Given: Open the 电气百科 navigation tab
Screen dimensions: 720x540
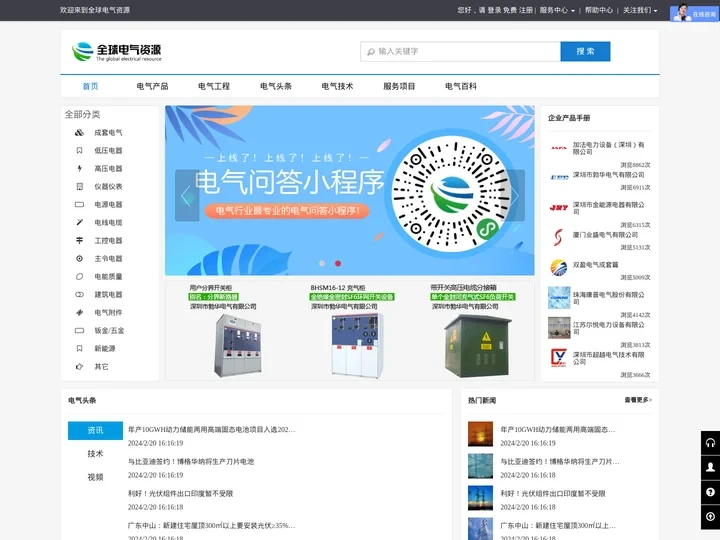Looking at the screenshot, I should tap(461, 86).
